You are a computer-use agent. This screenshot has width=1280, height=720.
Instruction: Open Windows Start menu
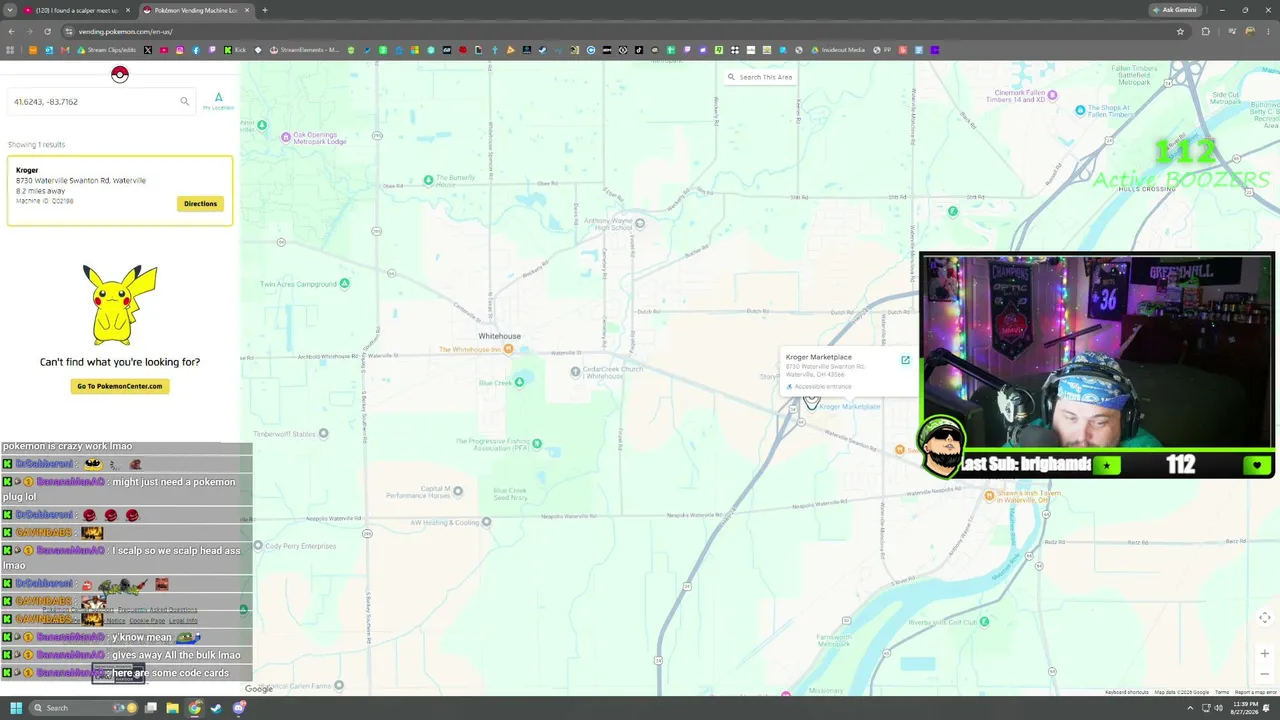(16, 708)
